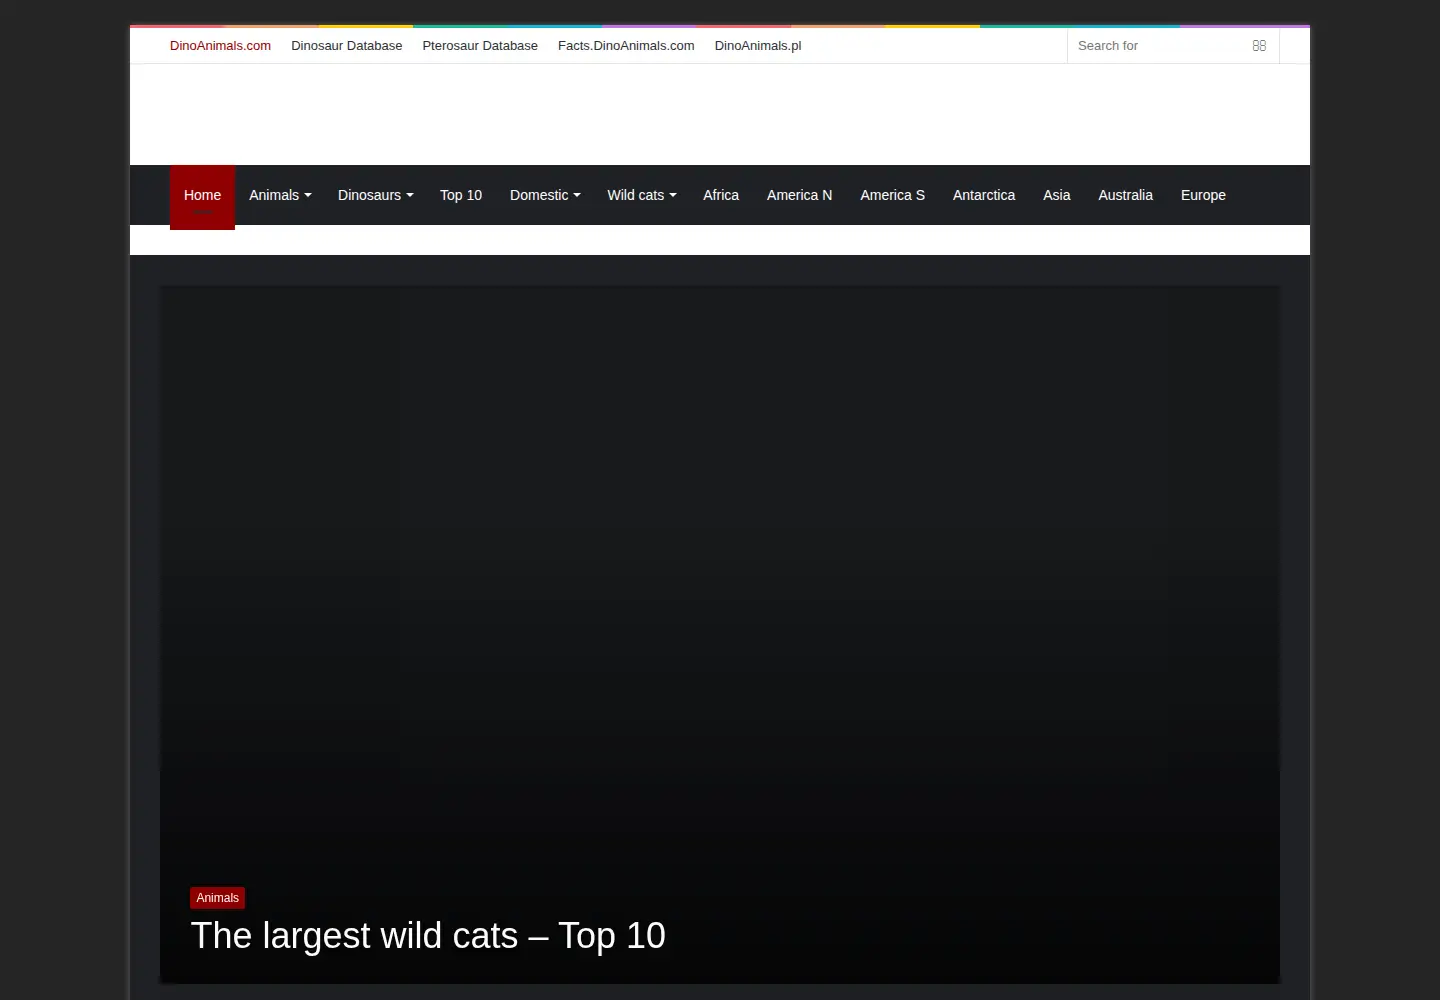Open the America S section
The width and height of the screenshot is (1440, 1000).
892,195
